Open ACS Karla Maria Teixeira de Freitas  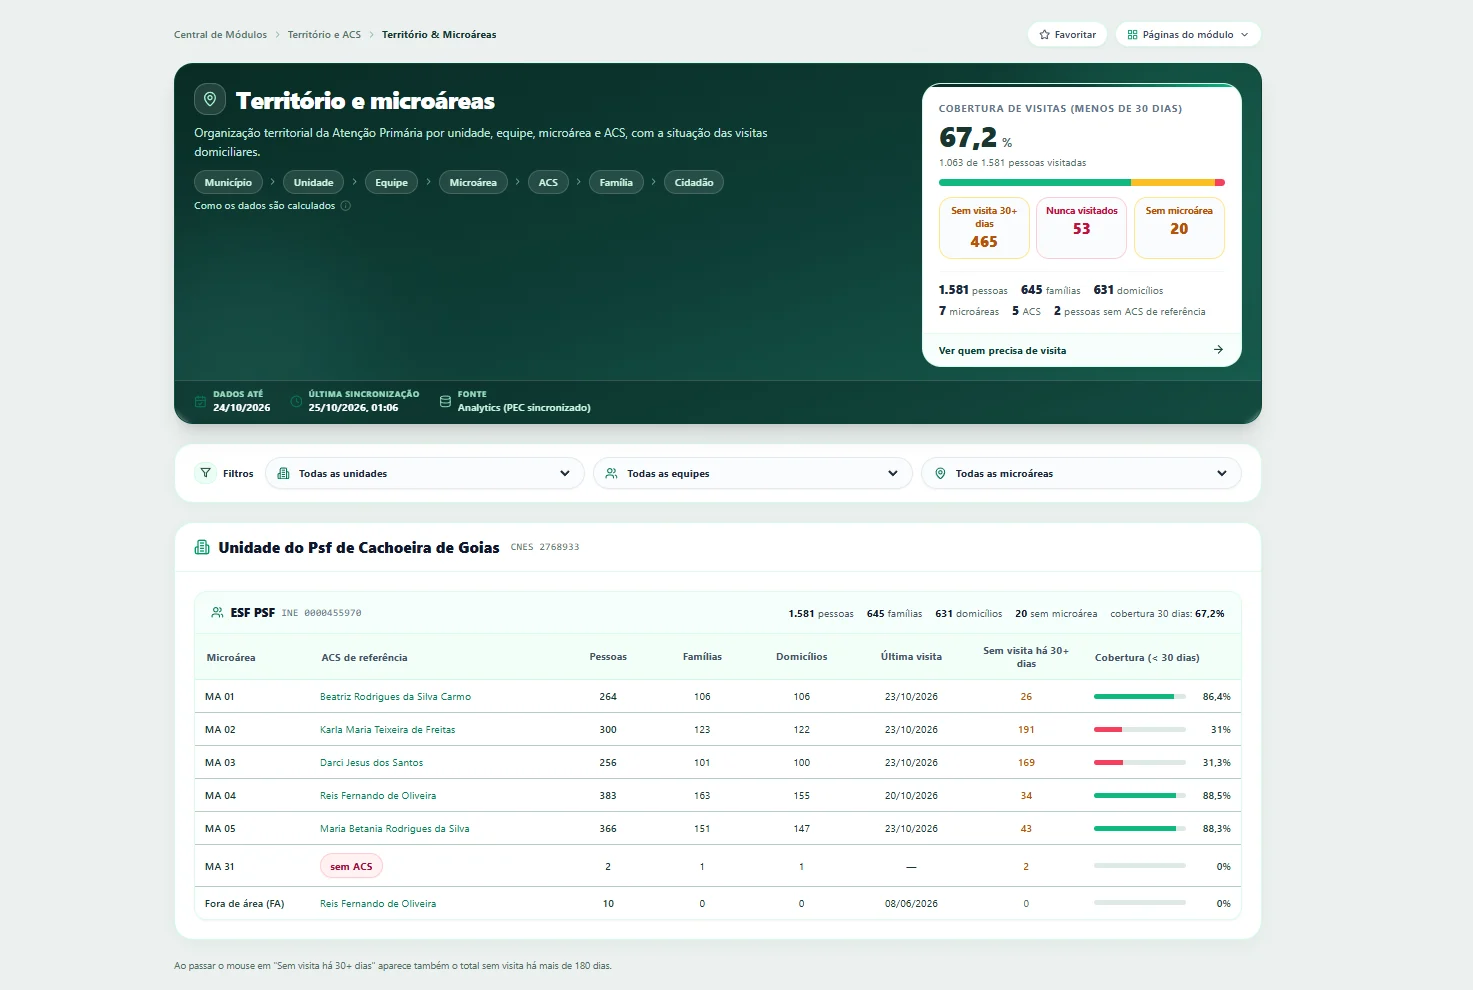[x=387, y=730]
